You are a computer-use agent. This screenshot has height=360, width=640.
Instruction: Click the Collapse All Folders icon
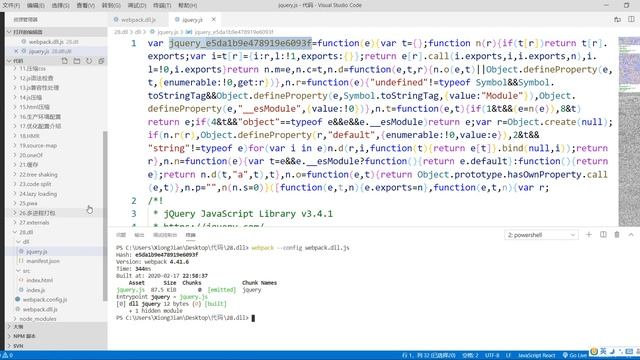101,61
